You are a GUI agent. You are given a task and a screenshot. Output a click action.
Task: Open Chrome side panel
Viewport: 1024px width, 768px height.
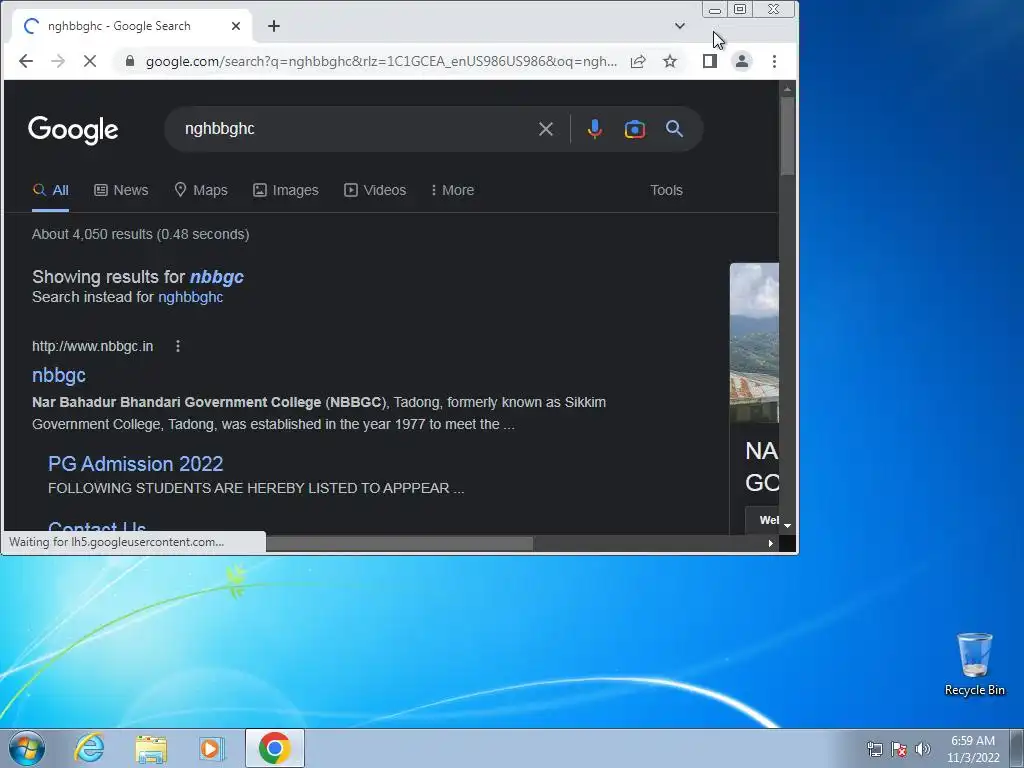[710, 61]
